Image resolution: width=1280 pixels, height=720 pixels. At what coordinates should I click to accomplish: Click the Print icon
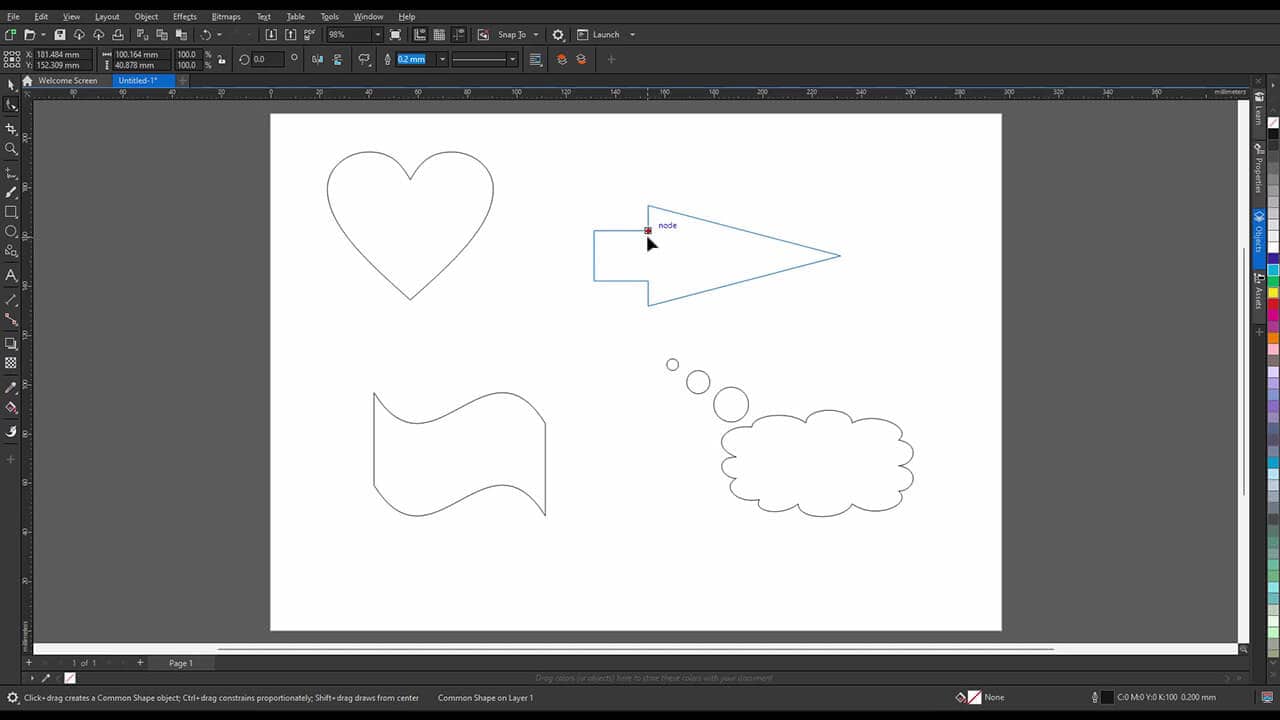click(118, 35)
